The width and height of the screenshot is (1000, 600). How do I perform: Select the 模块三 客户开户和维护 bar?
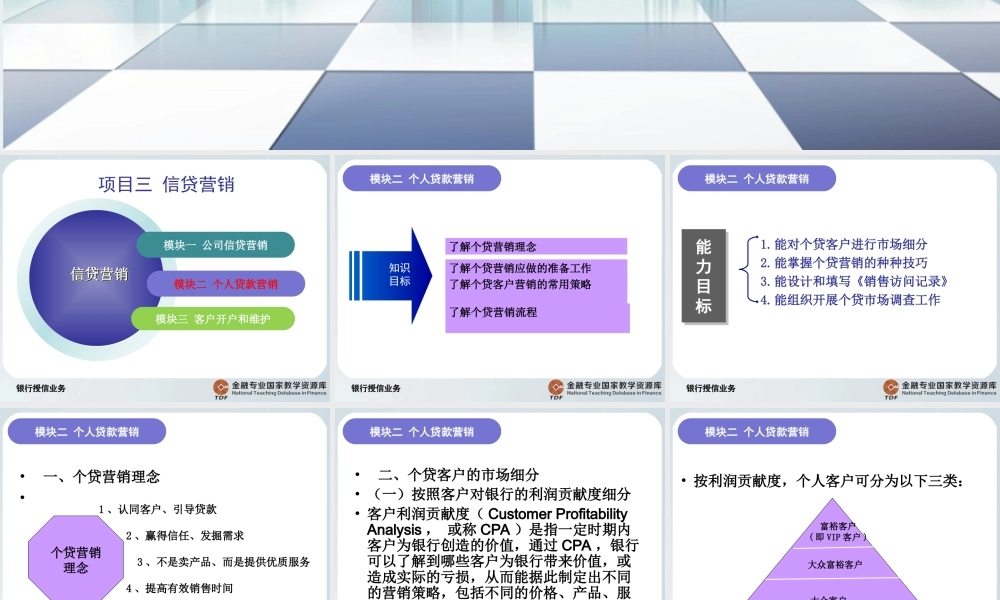click(213, 319)
